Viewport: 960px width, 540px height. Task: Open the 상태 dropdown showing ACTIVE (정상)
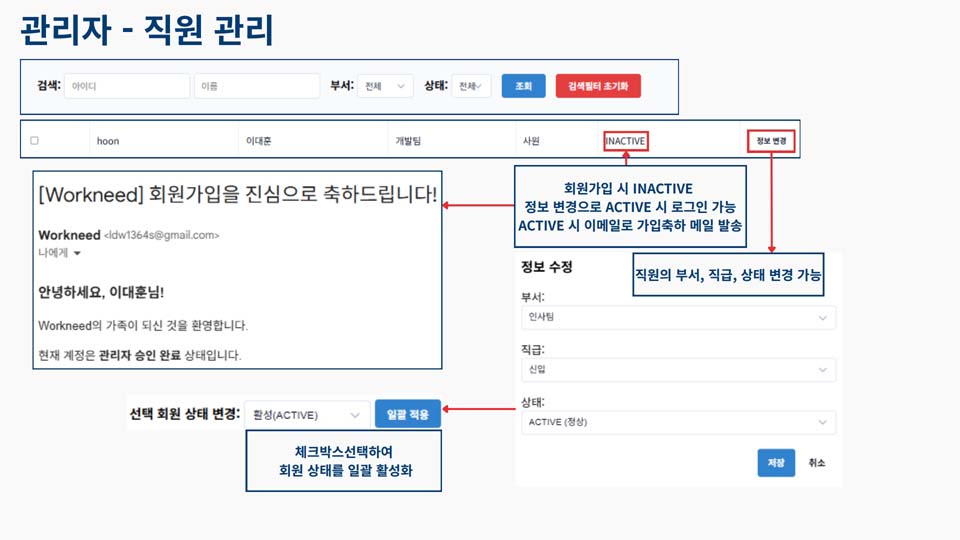(678, 422)
